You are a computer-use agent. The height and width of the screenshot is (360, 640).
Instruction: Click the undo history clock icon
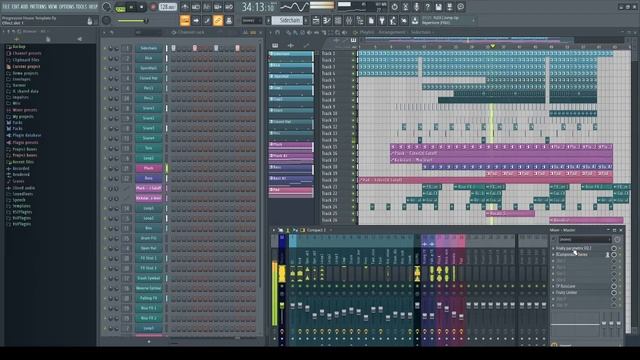coord(394,7)
